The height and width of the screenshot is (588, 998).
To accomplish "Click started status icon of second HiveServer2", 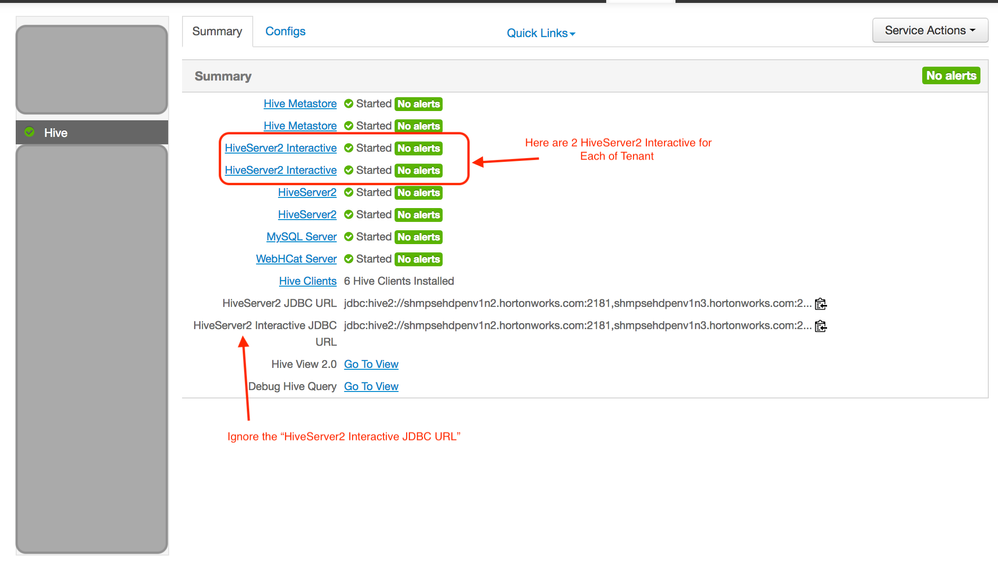I will point(349,214).
